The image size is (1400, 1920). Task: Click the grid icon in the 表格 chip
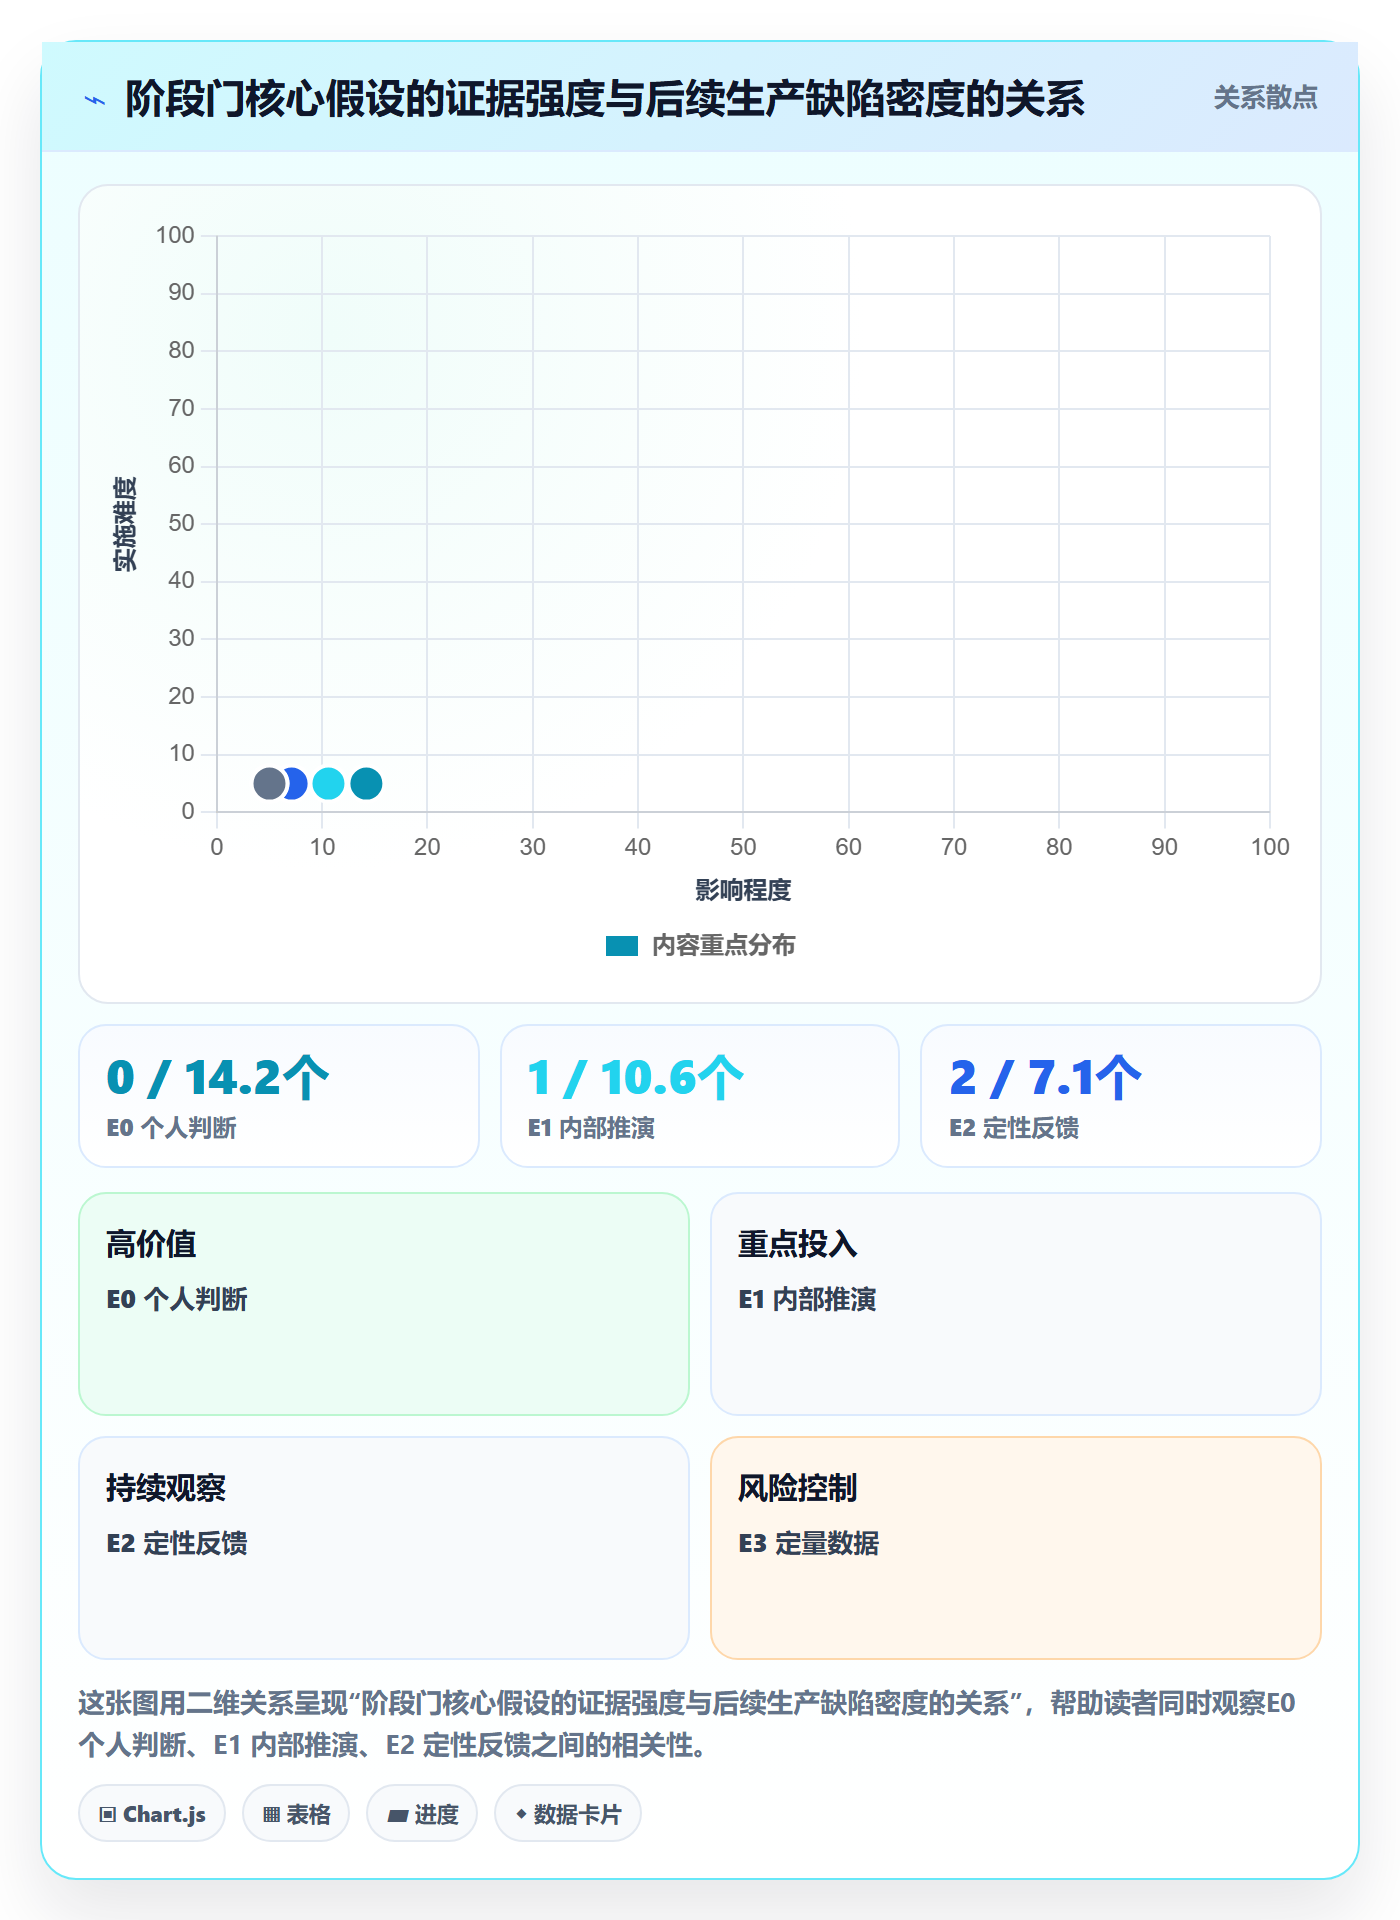(x=271, y=1815)
